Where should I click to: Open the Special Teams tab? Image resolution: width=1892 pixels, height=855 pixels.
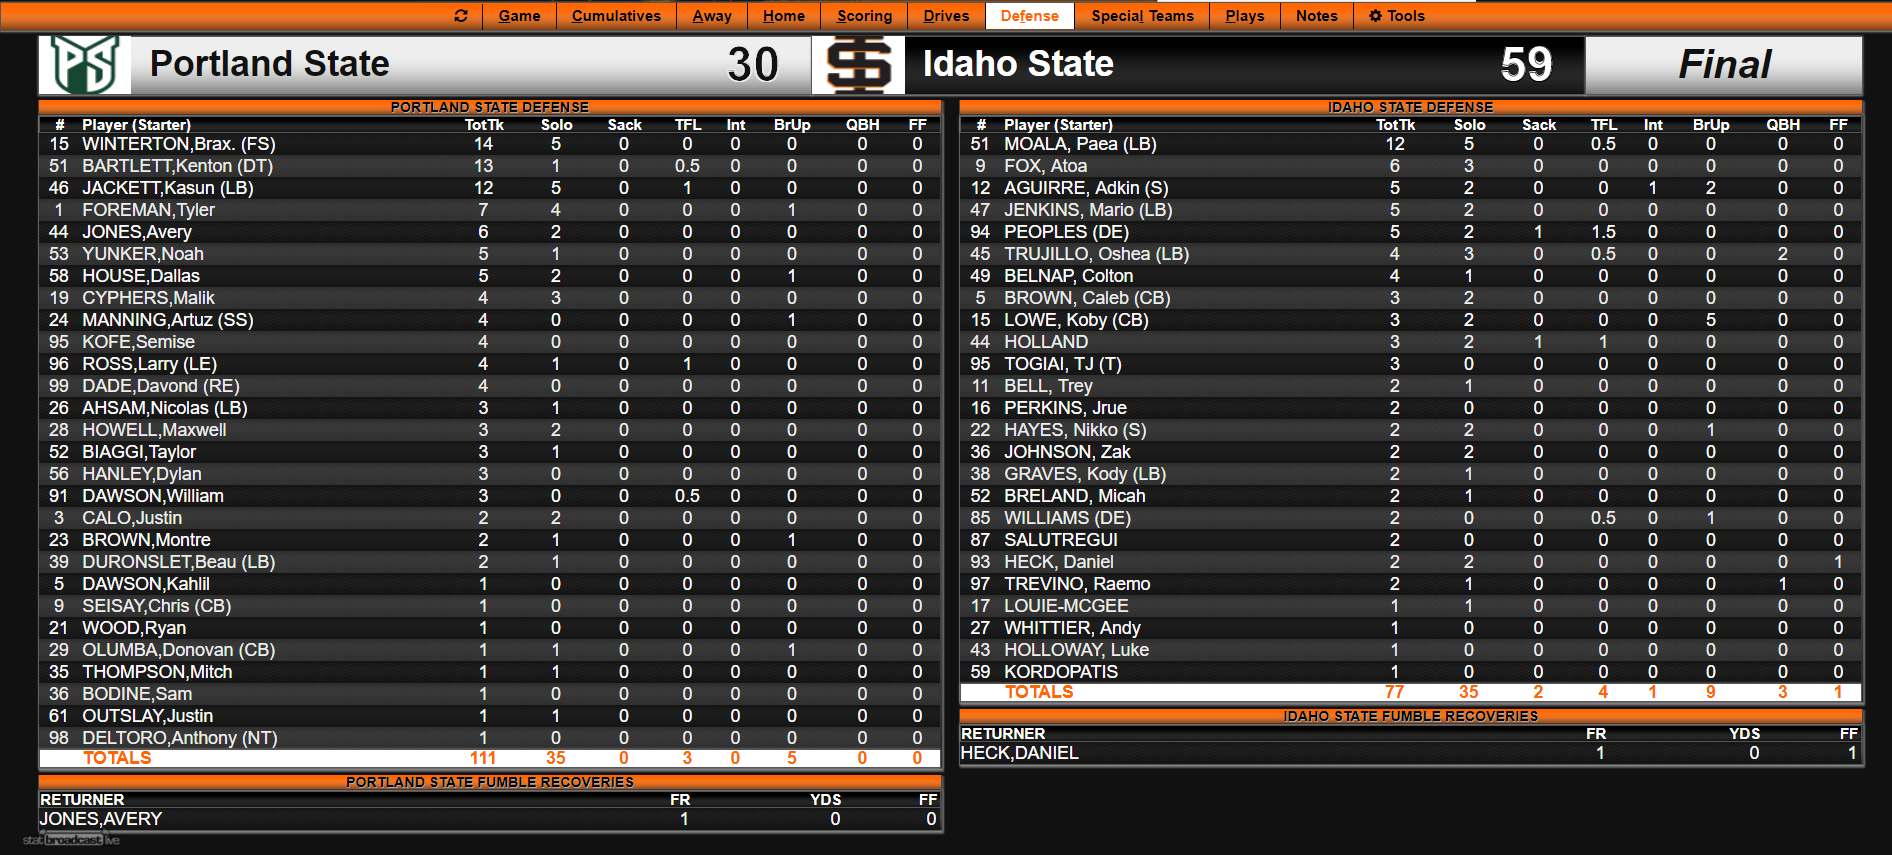[x=1142, y=16]
